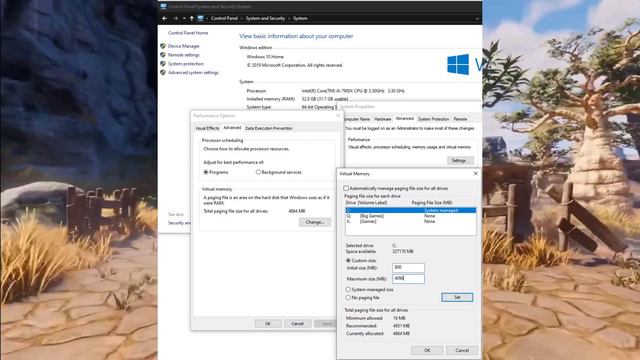Open System and Security breadcrumb
The image size is (640, 360).
(x=265, y=18)
